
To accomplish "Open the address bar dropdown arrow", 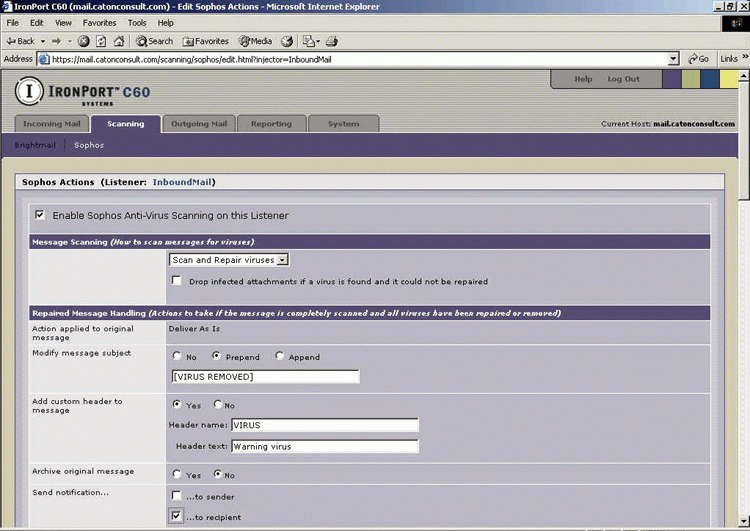I will [673, 59].
